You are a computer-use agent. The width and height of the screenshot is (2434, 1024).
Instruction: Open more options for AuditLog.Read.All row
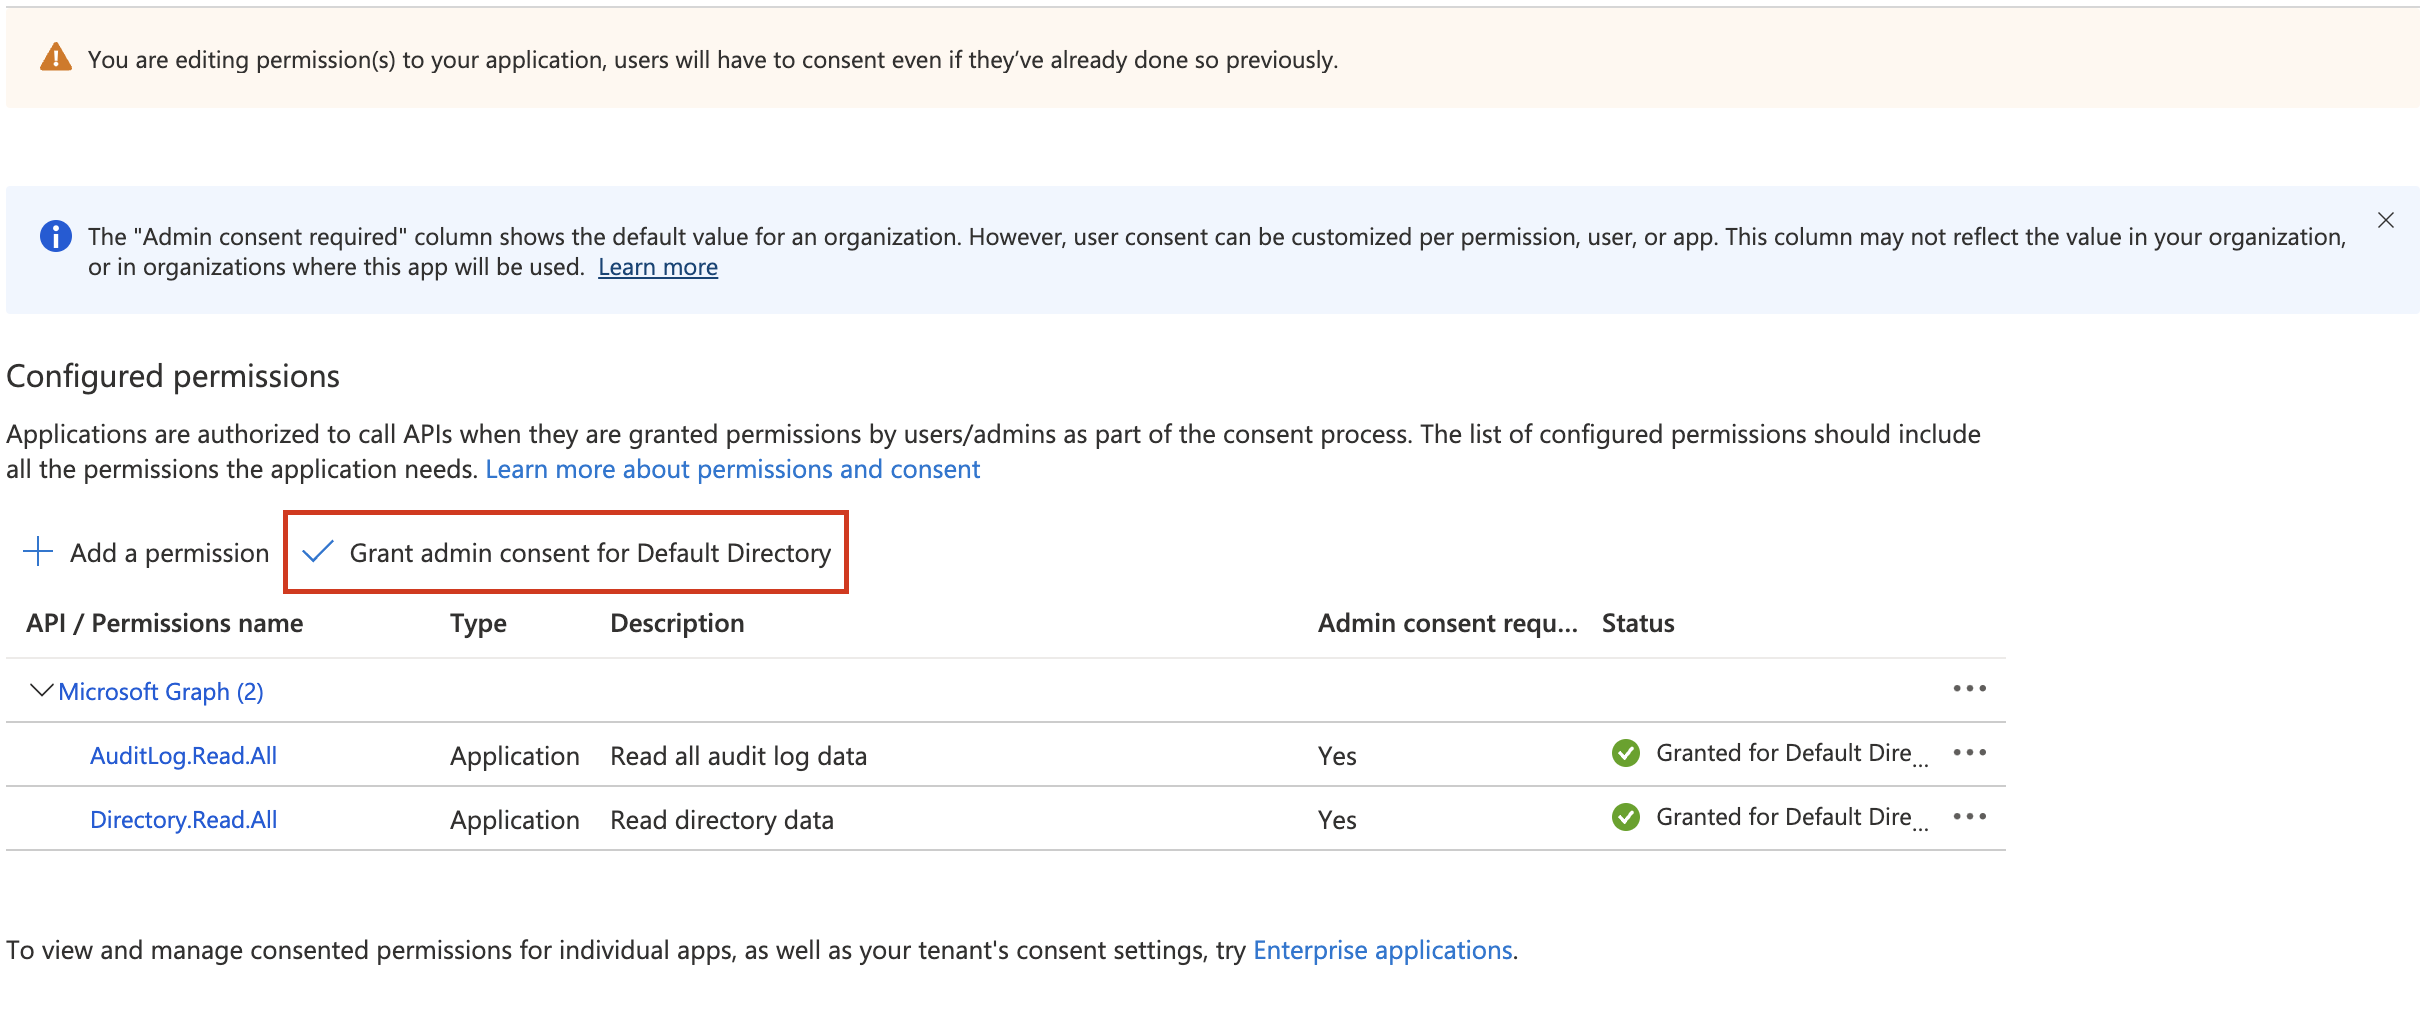point(1969,753)
